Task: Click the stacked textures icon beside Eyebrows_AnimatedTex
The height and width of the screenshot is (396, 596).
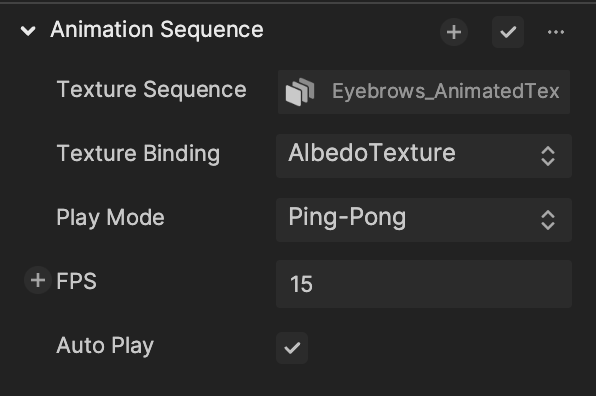Action: (x=300, y=92)
